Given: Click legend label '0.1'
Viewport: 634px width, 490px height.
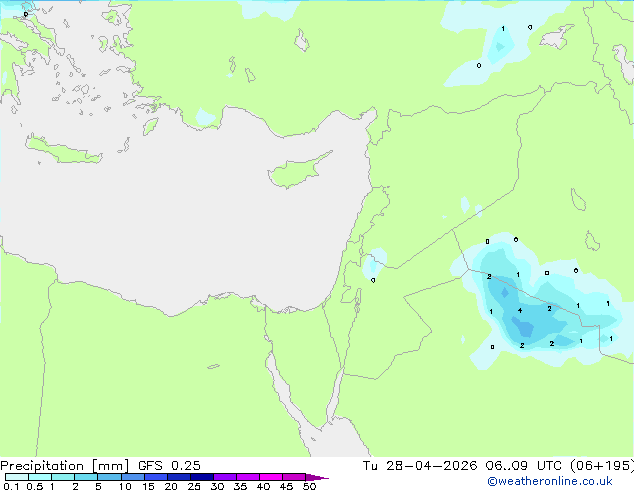Looking at the screenshot, I should point(11,486).
